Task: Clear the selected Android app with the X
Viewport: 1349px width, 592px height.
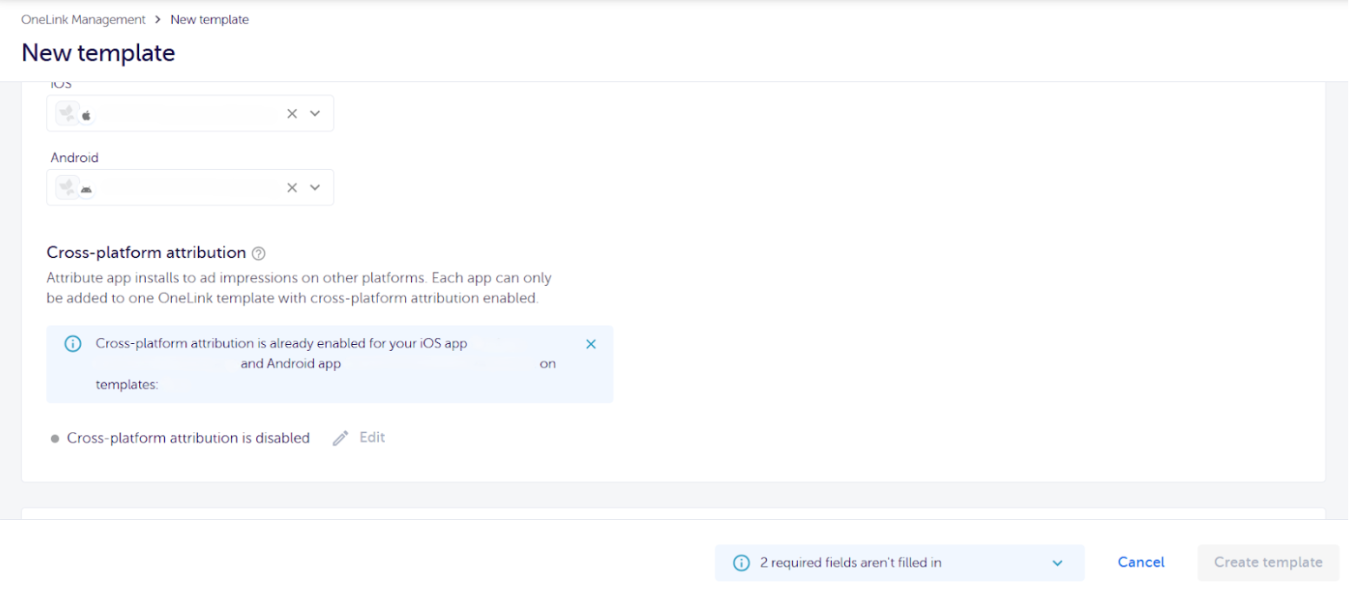Action: (291, 187)
